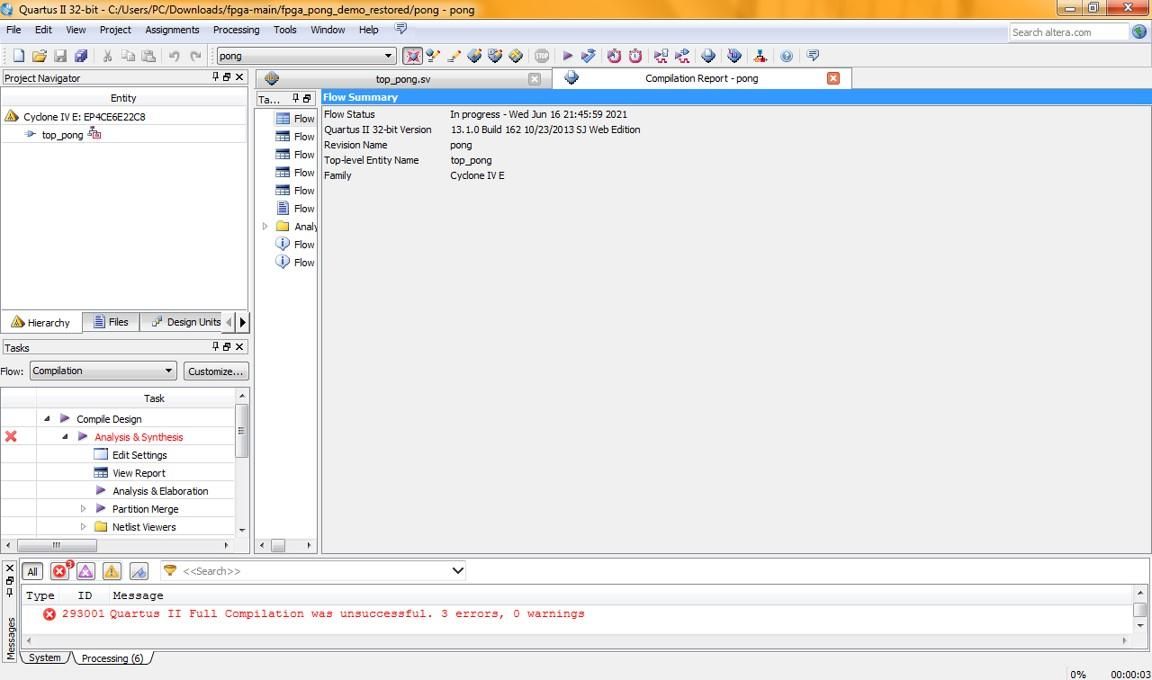The width and height of the screenshot is (1152, 680).
Task: Toggle the critical warning messages filter
Action: [85, 571]
